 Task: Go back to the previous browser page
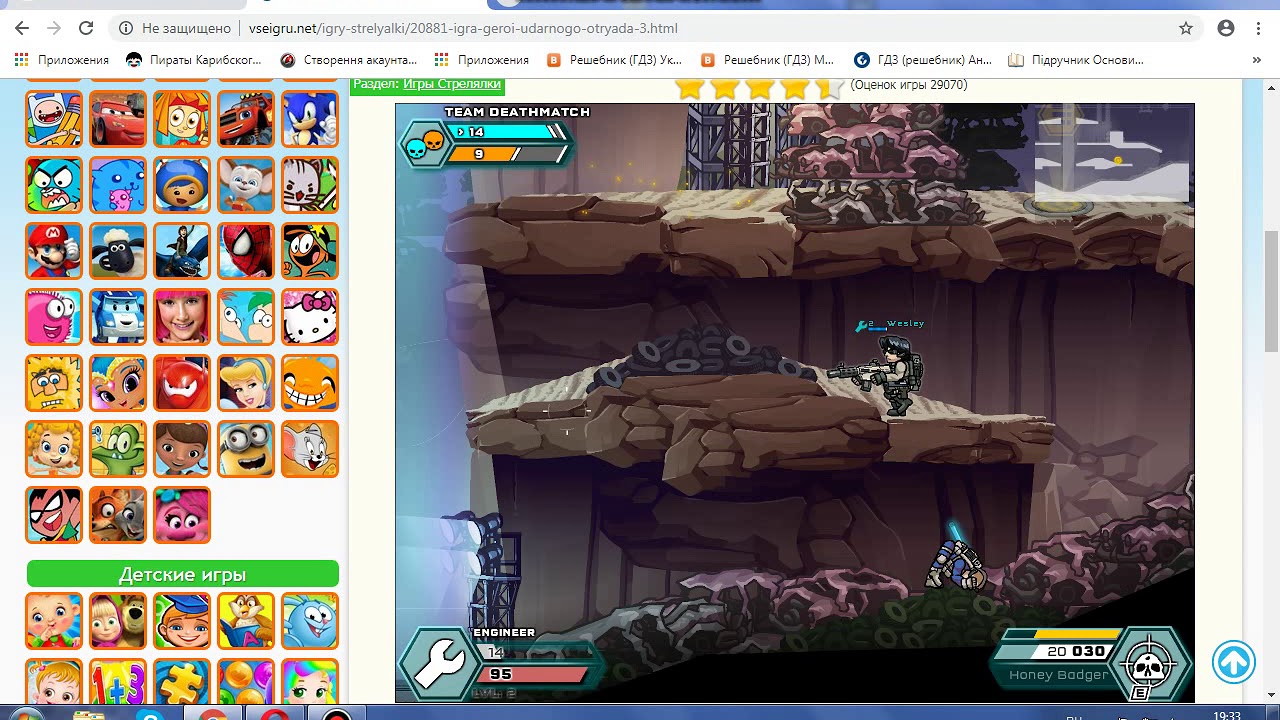tap(22, 28)
